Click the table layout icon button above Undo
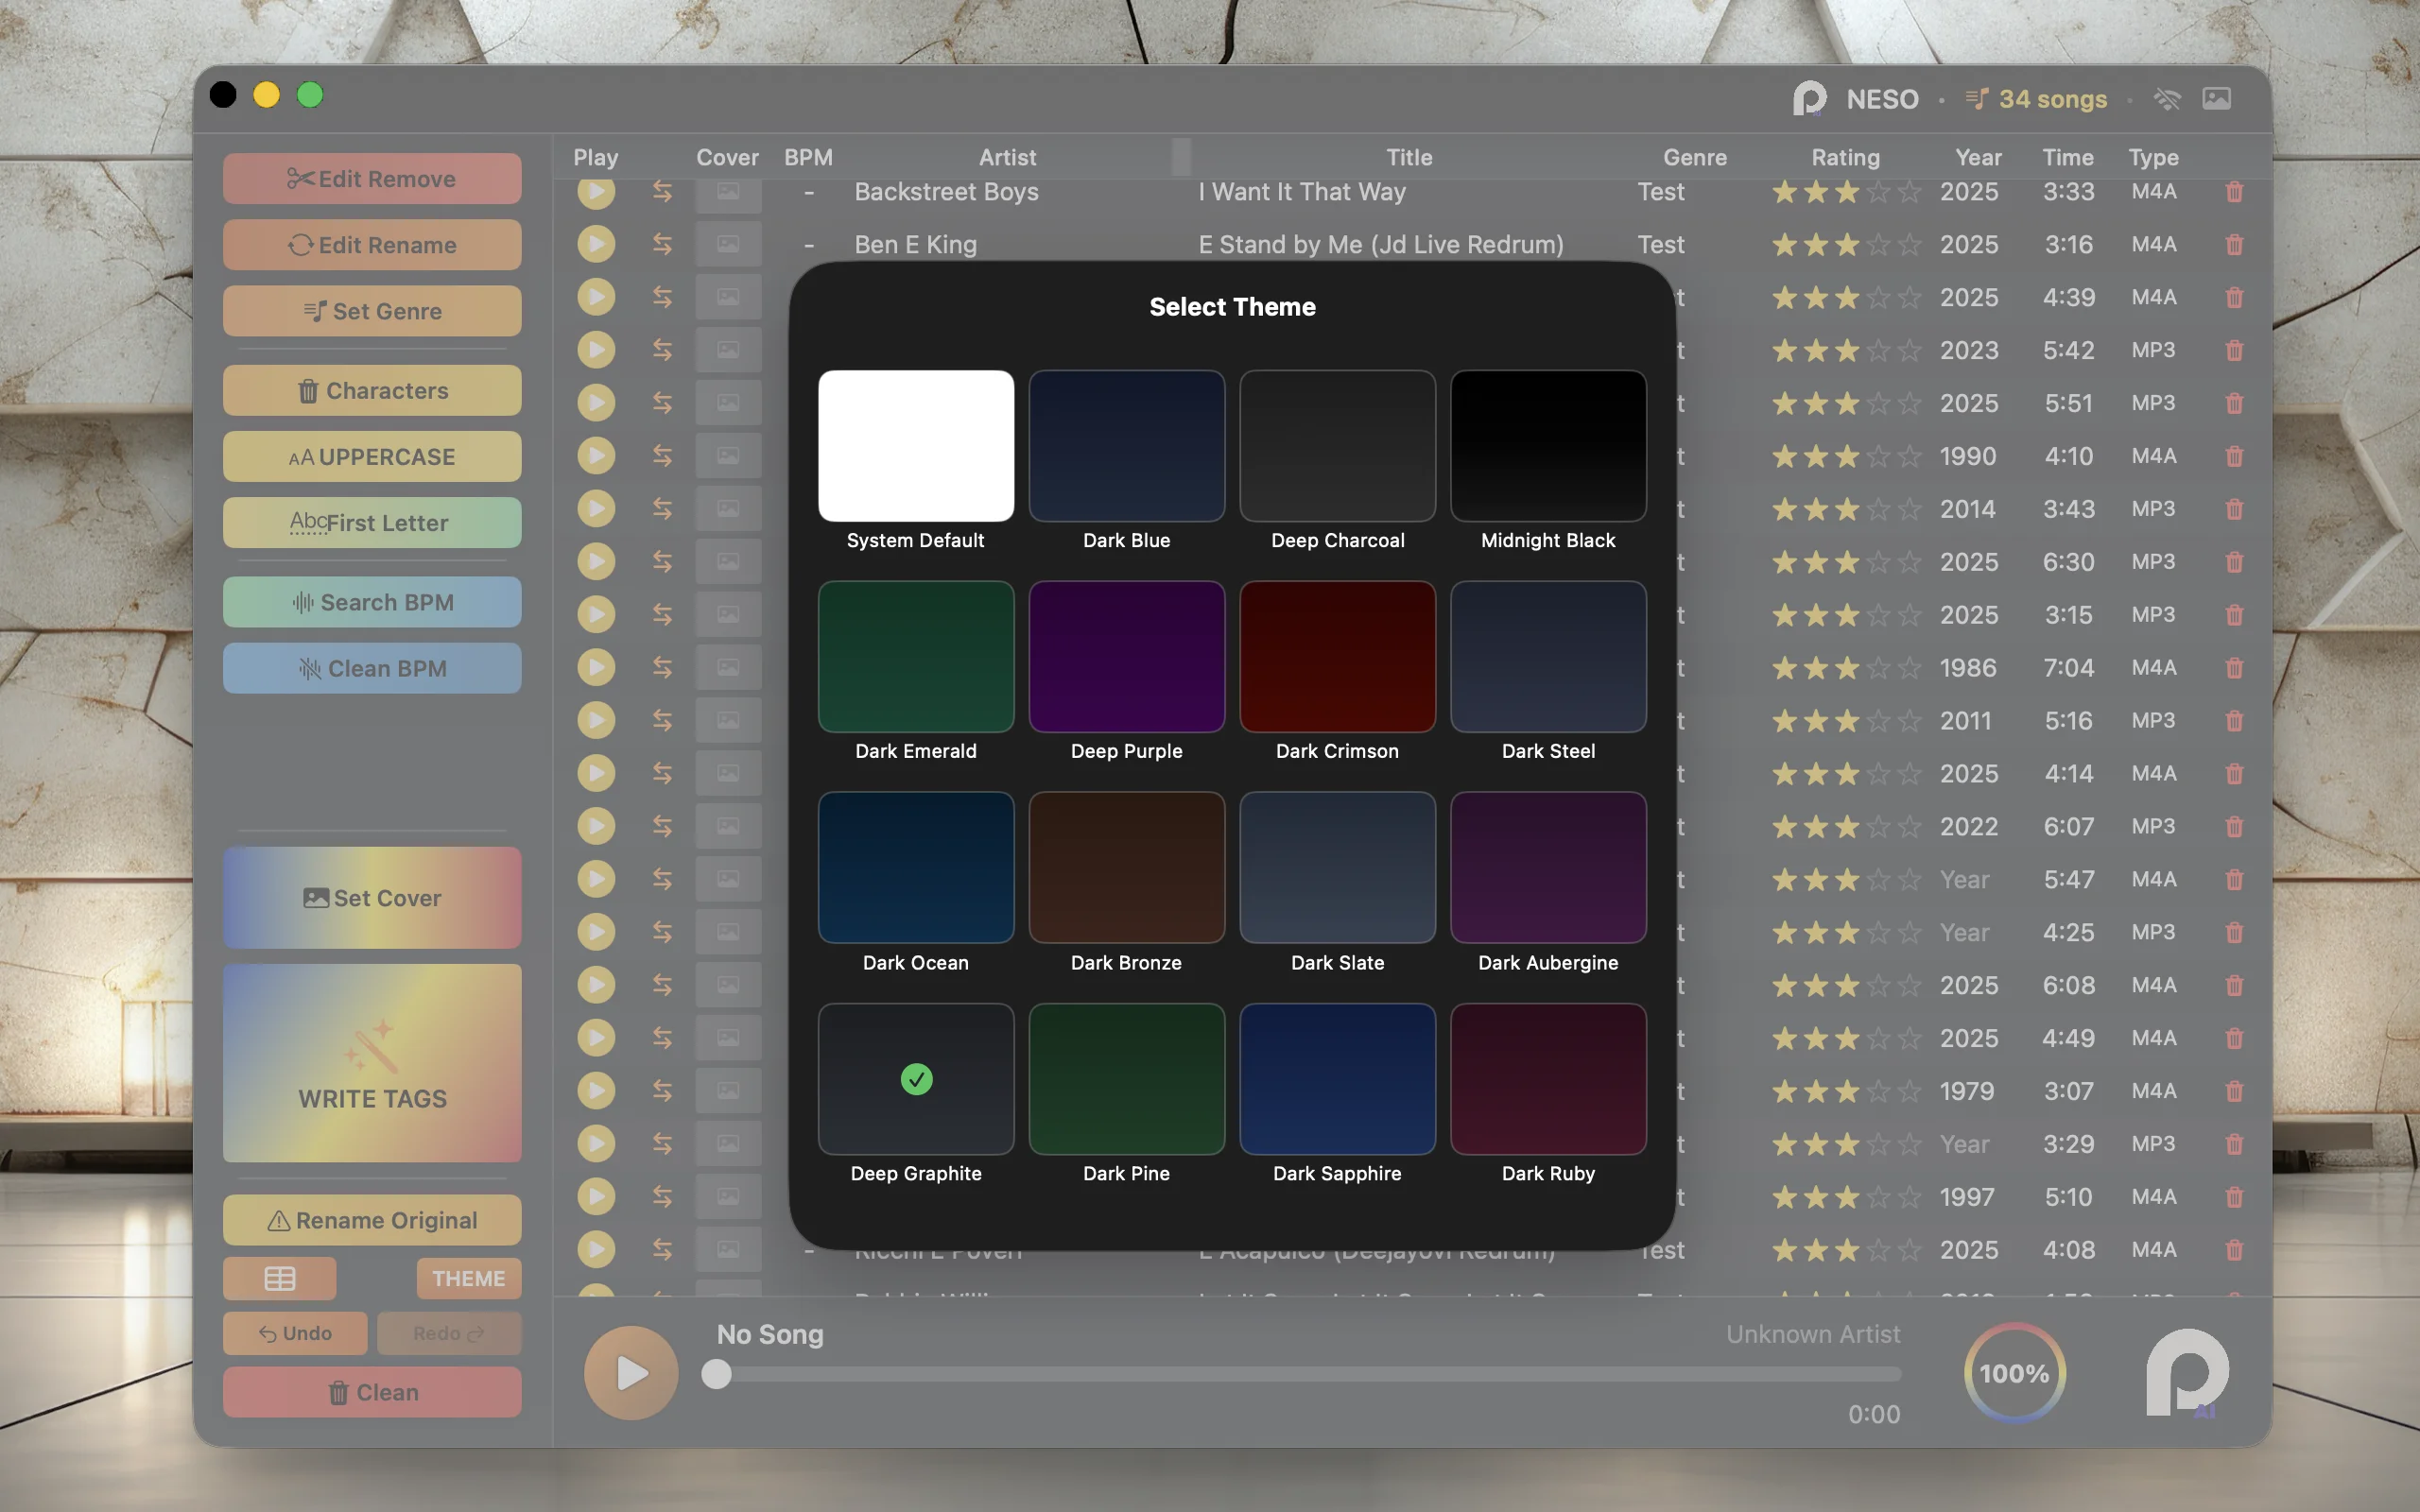Viewport: 2420px width, 1512px height. (279, 1278)
